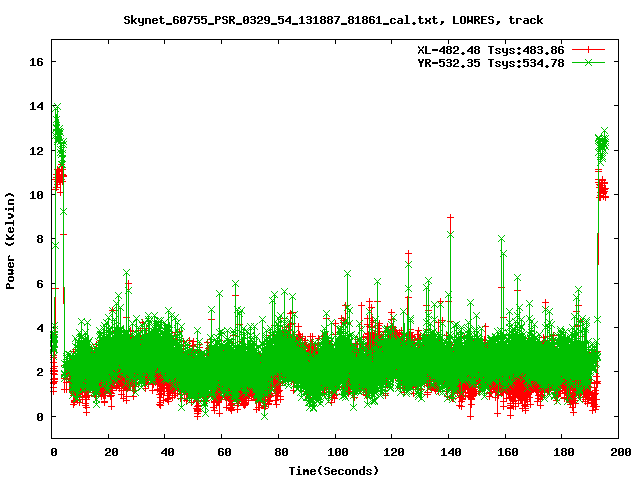Click y-axis tick label 14
The width and height of the screenshot is (640, 480).
point(36,106)
